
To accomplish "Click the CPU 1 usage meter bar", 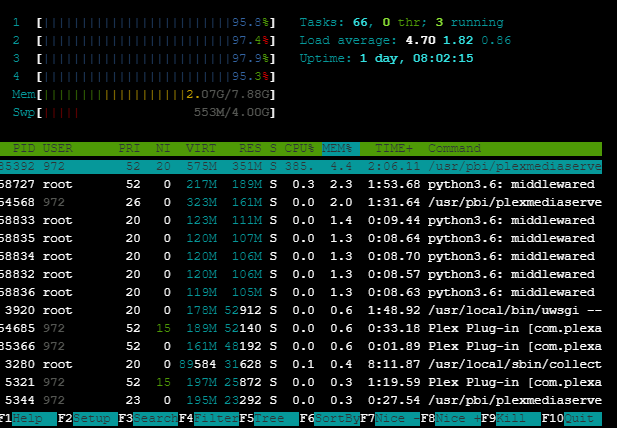I will tap(156, 22).
